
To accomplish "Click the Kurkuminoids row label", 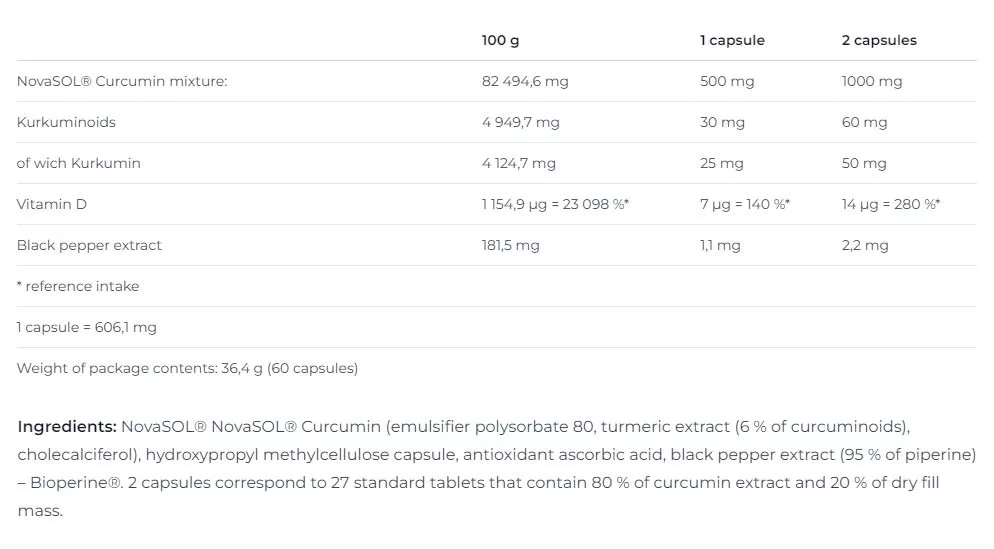I will (66, 122).
